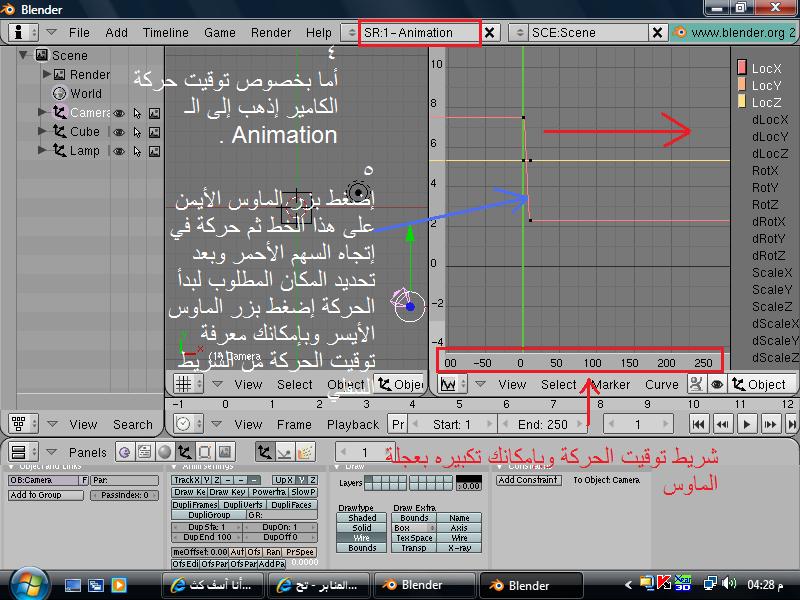Select the Object buttons sub-context icon beside Physics
Image resolution: width=800 pixels, height=600 pixels.
coord(264,452)
